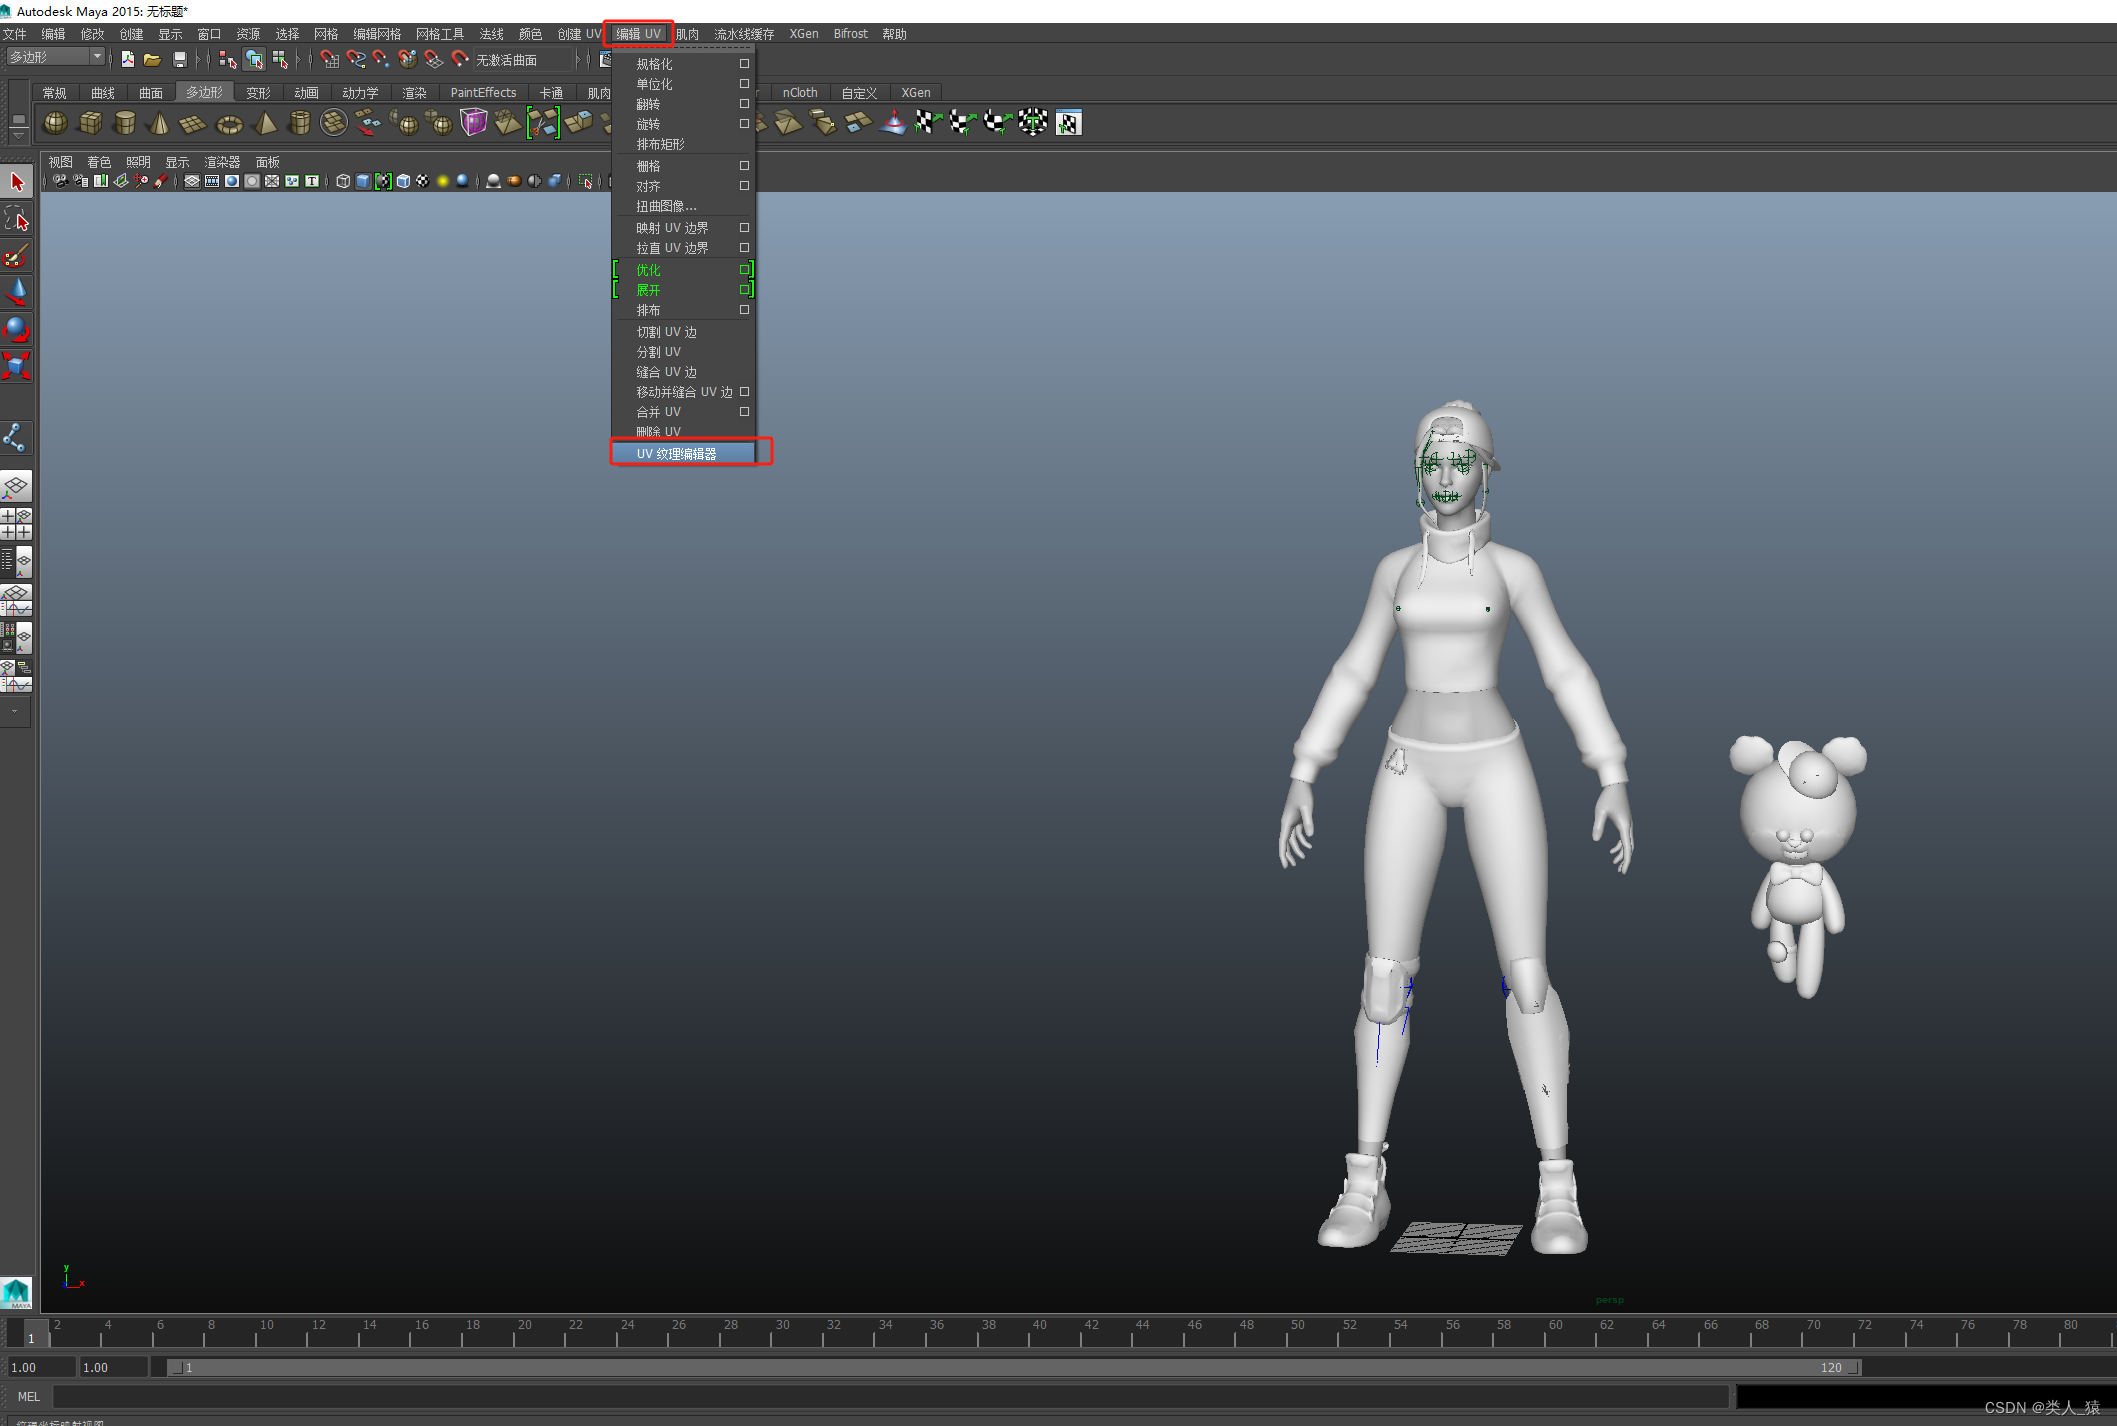Viewport: 2117px width, 1426px height.
Task: Choose 缝合 UV 边 menu entry
Action: pos(667,372)
